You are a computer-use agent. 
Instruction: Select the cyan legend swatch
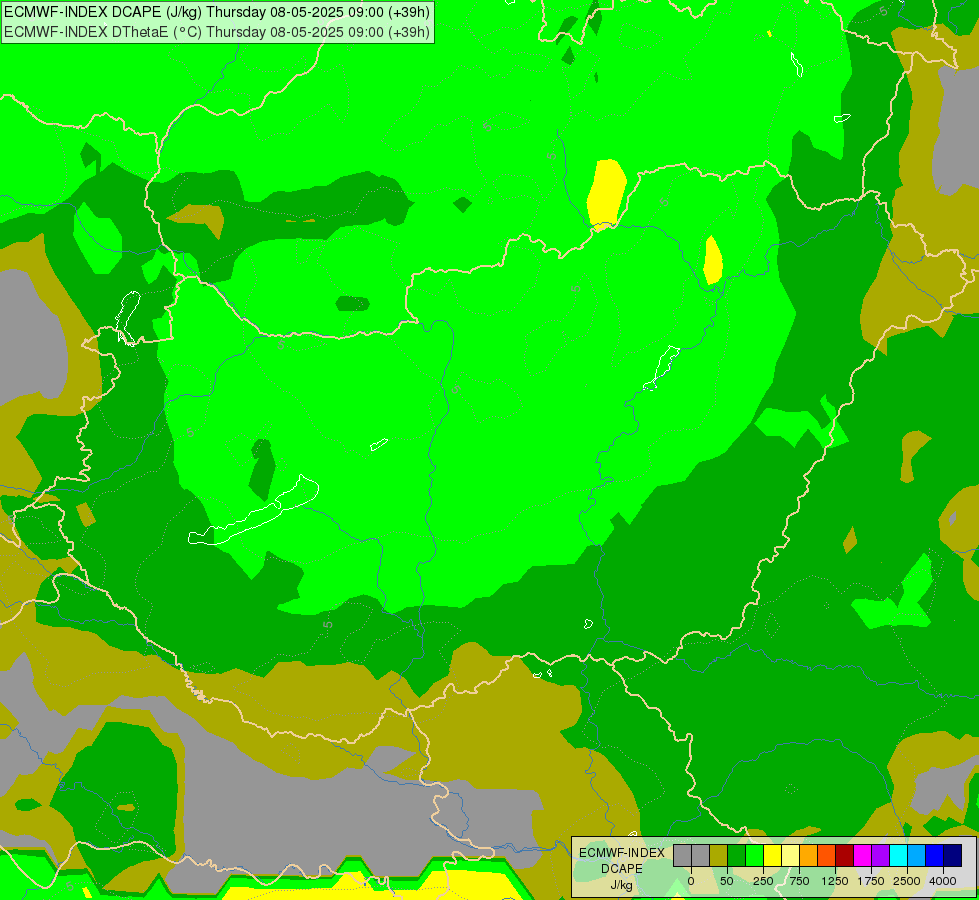click(x=898, y=856)
